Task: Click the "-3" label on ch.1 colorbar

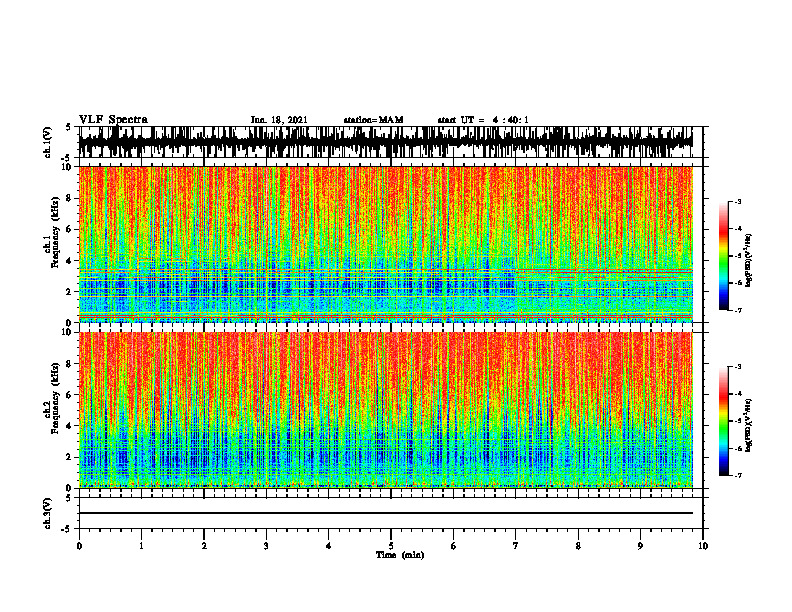Action: (738, 201)
